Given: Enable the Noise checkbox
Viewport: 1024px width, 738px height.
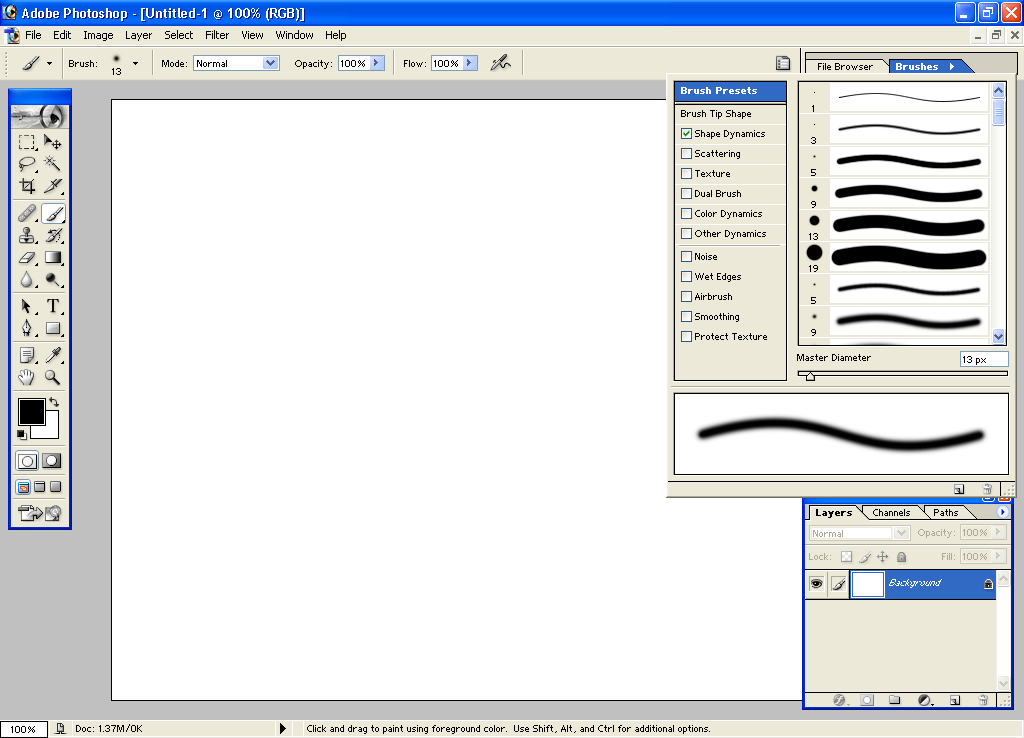Looking at the screenshot, I should click(x=686, y=257).
